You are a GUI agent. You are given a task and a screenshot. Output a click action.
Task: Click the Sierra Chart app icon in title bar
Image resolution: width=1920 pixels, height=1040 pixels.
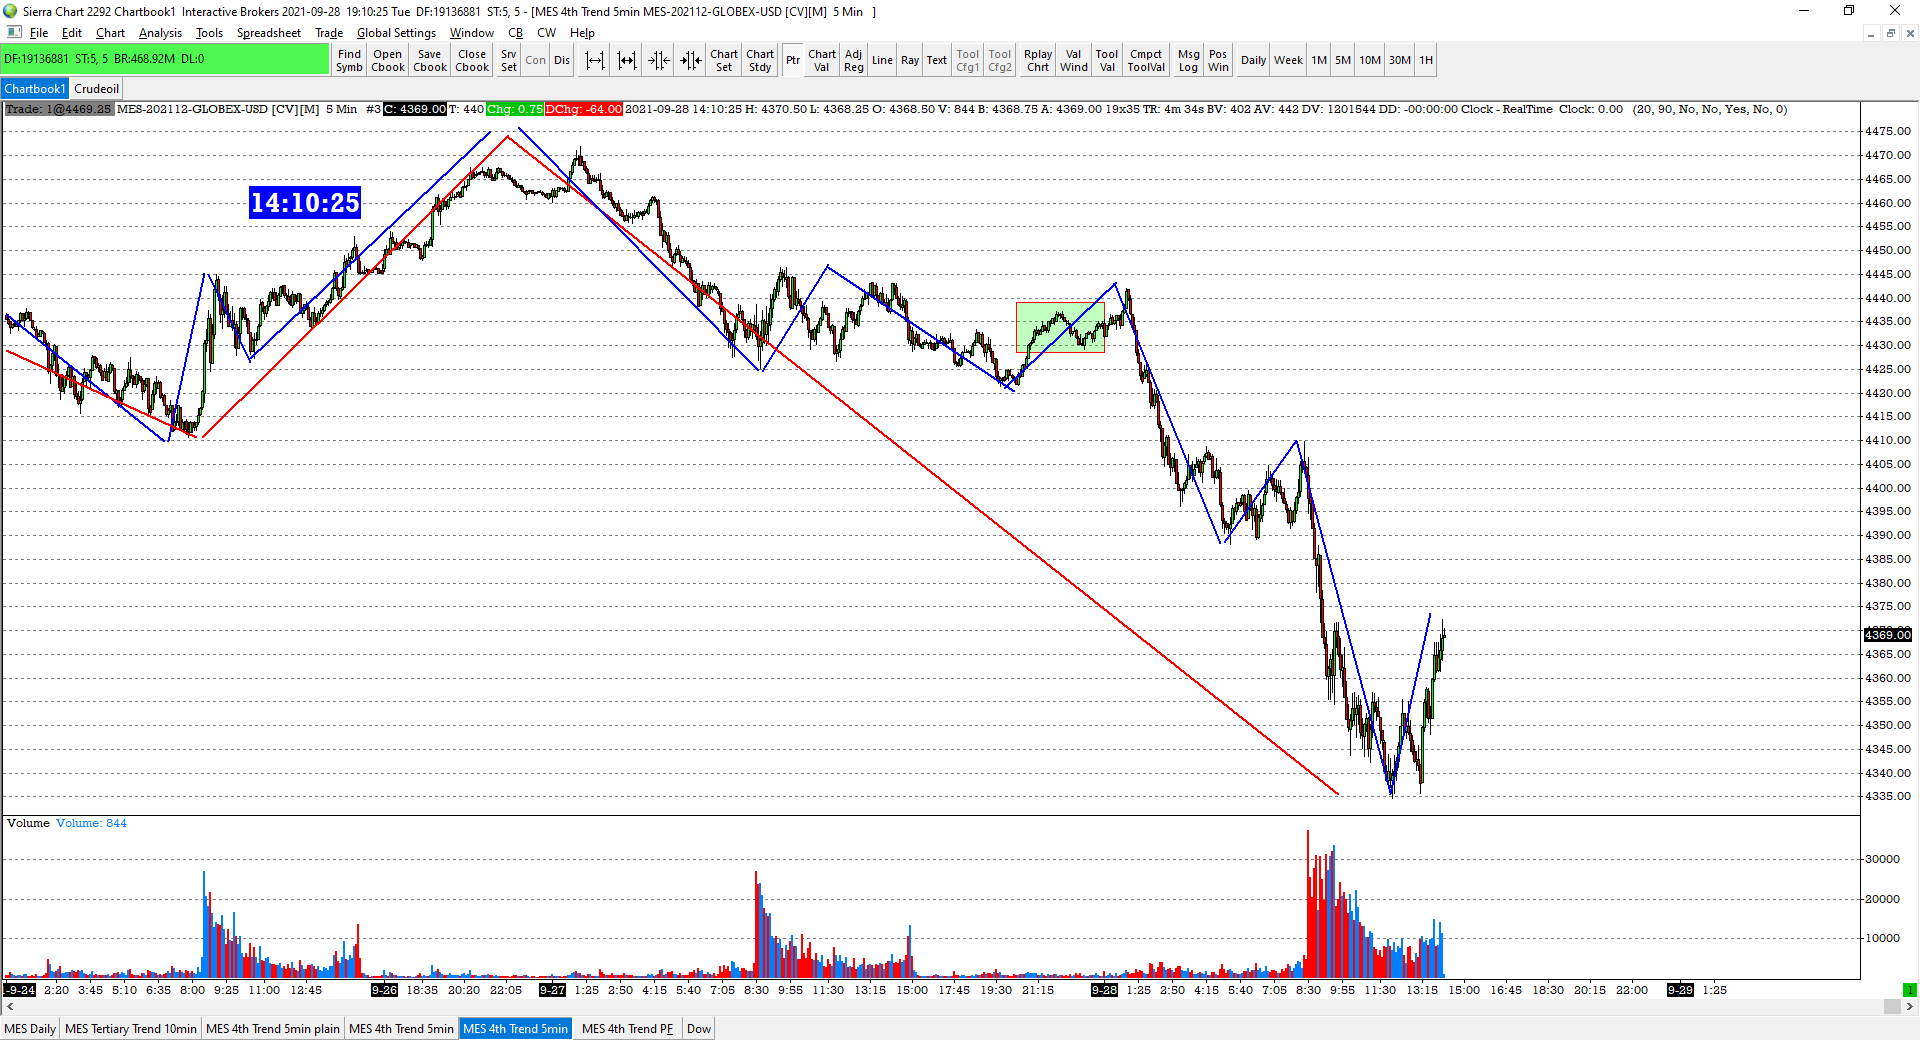point(11,11)
